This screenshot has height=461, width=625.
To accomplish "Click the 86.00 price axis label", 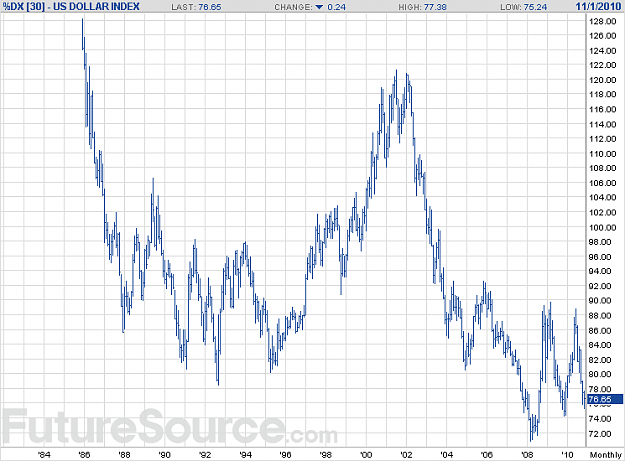I will coord(600,331).
